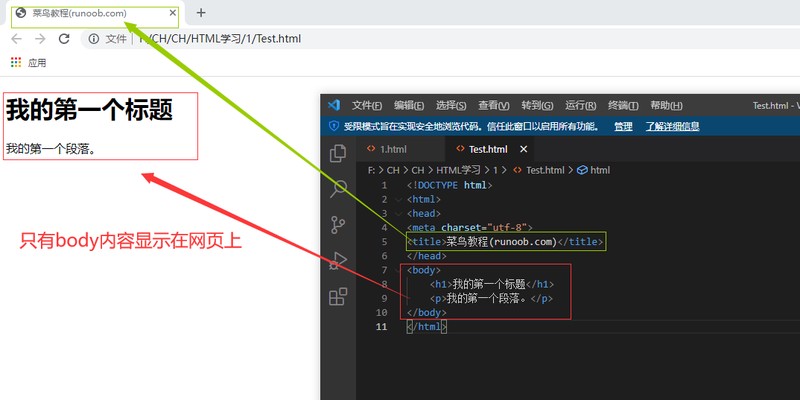Close the Test.html editor tab
Image resolution: width=800 pixels, height=400 pixels.
click(523, 149)
